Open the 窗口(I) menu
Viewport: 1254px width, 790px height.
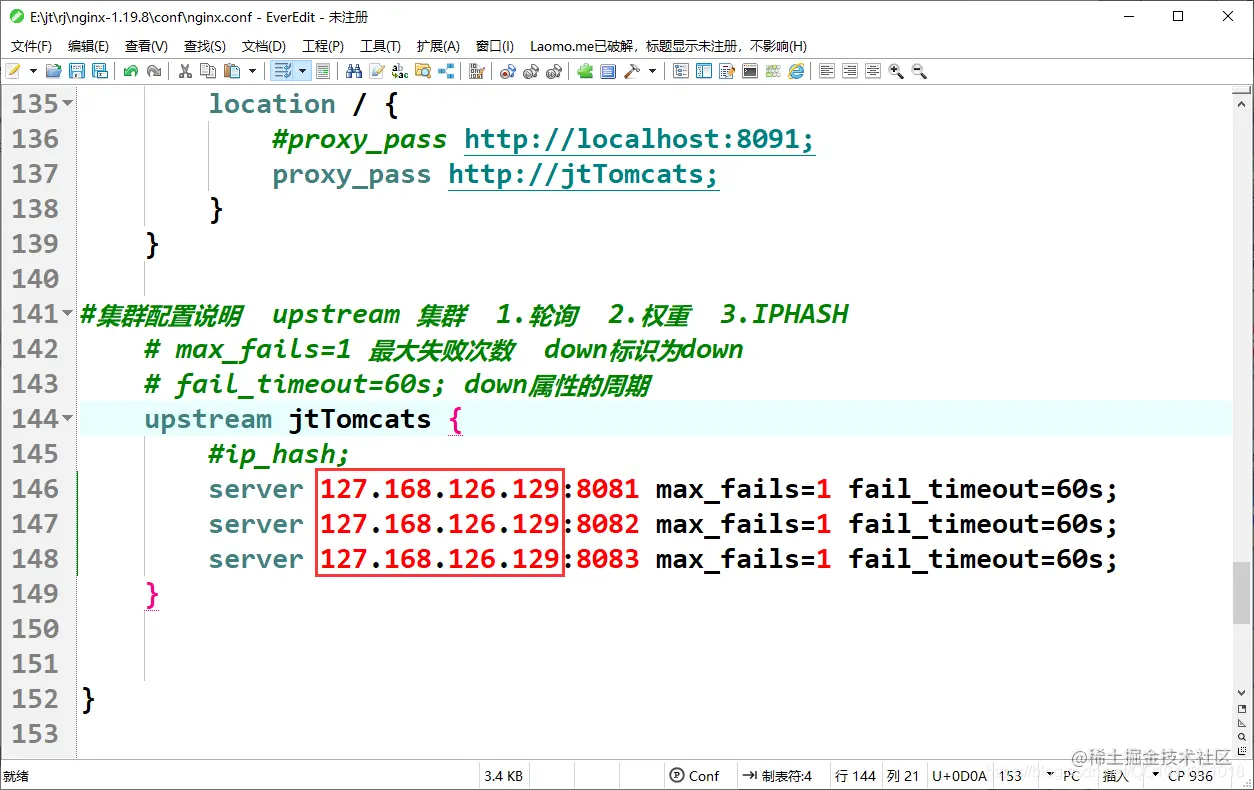[495, 46]
